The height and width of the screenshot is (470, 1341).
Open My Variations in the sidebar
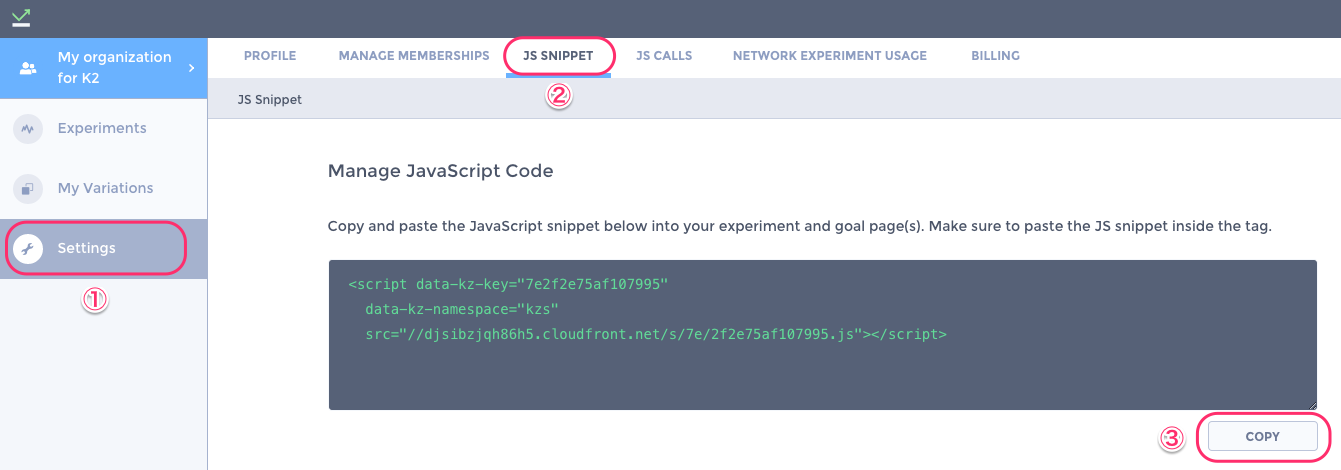click(x=104, y=189)
